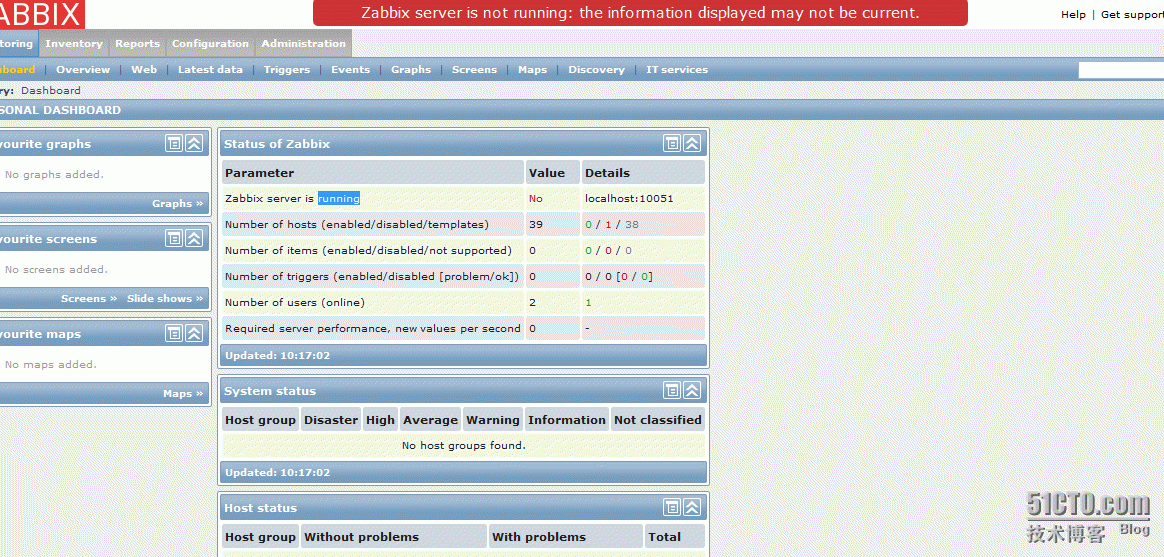The image size is (1164, 557).
Task: Open menu icon in Favourite graphs widget
Action: 174,144
